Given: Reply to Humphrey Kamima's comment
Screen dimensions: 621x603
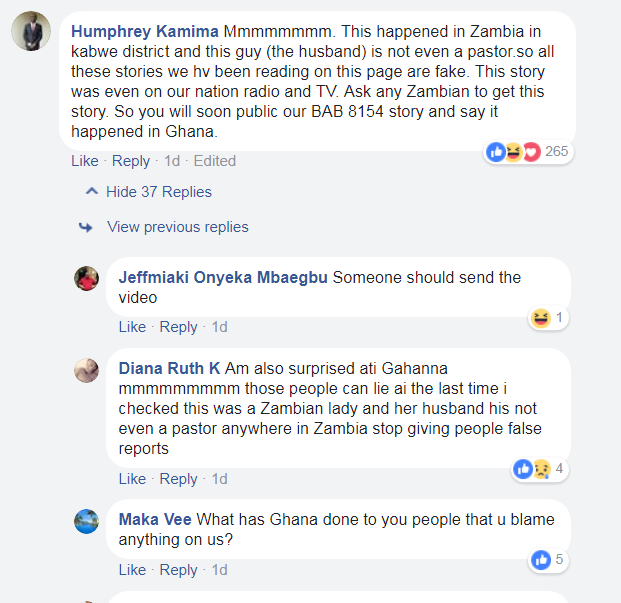Looking at the screenshot, I should (131, 161).
